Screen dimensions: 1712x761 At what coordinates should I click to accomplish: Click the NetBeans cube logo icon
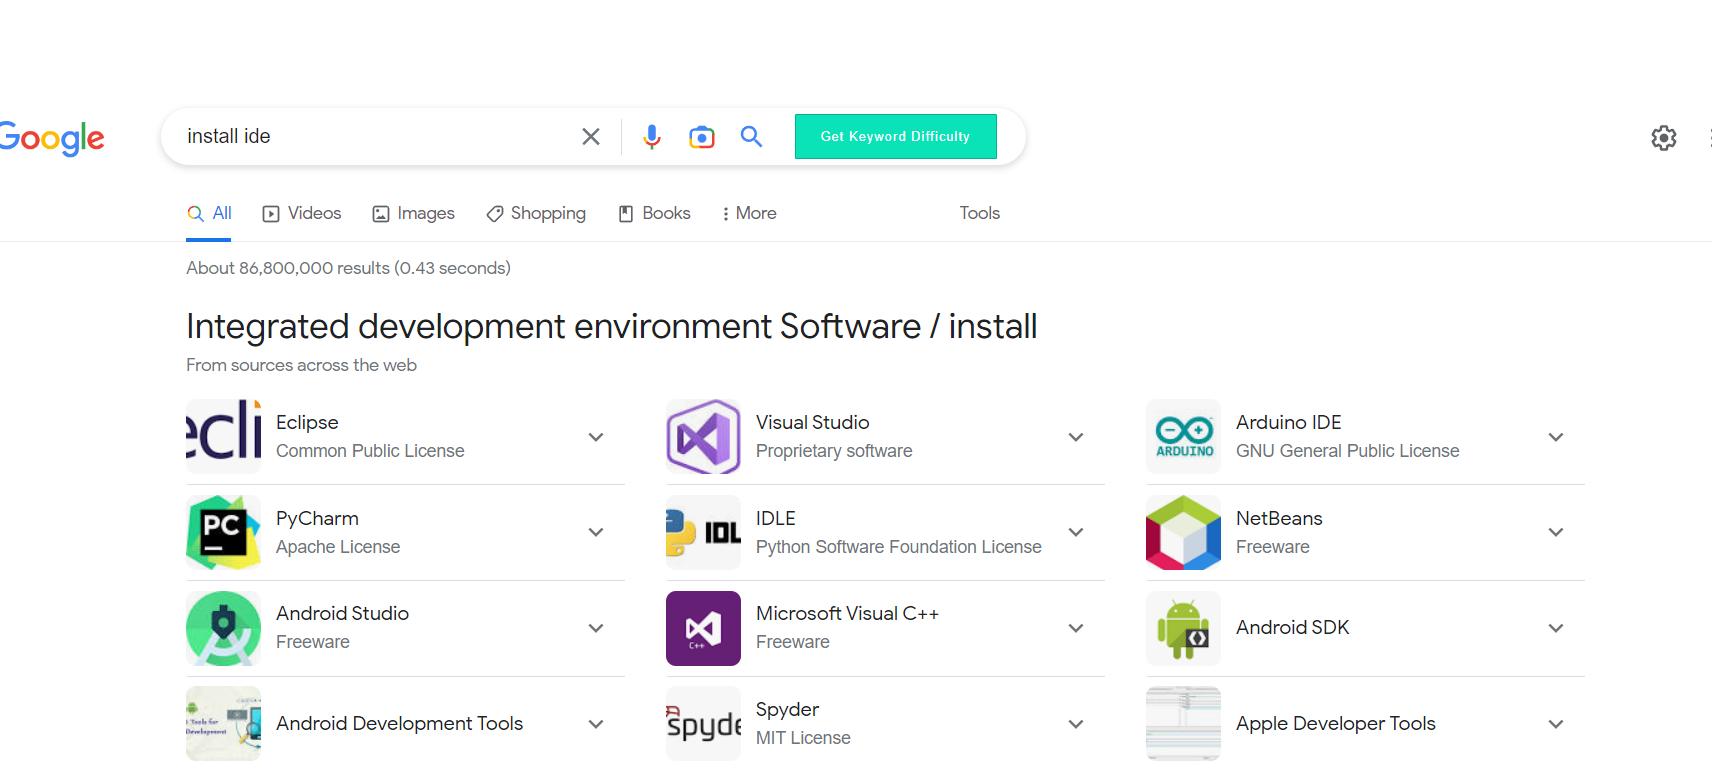point(1183,532)
